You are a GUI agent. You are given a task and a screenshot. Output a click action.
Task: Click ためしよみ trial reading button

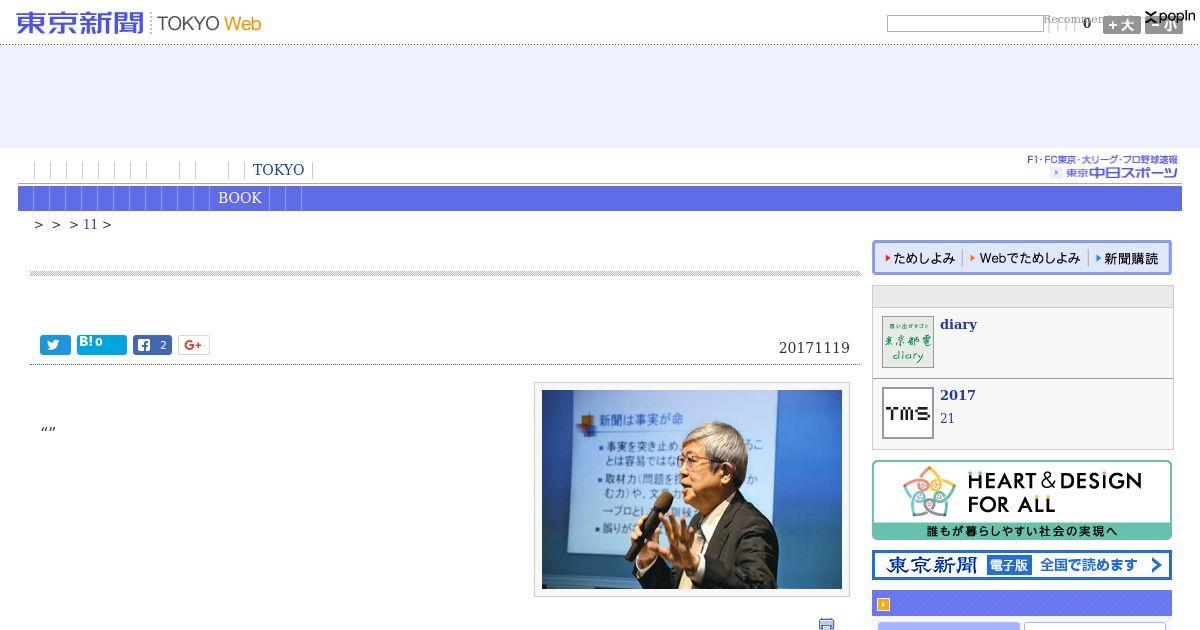920,258
